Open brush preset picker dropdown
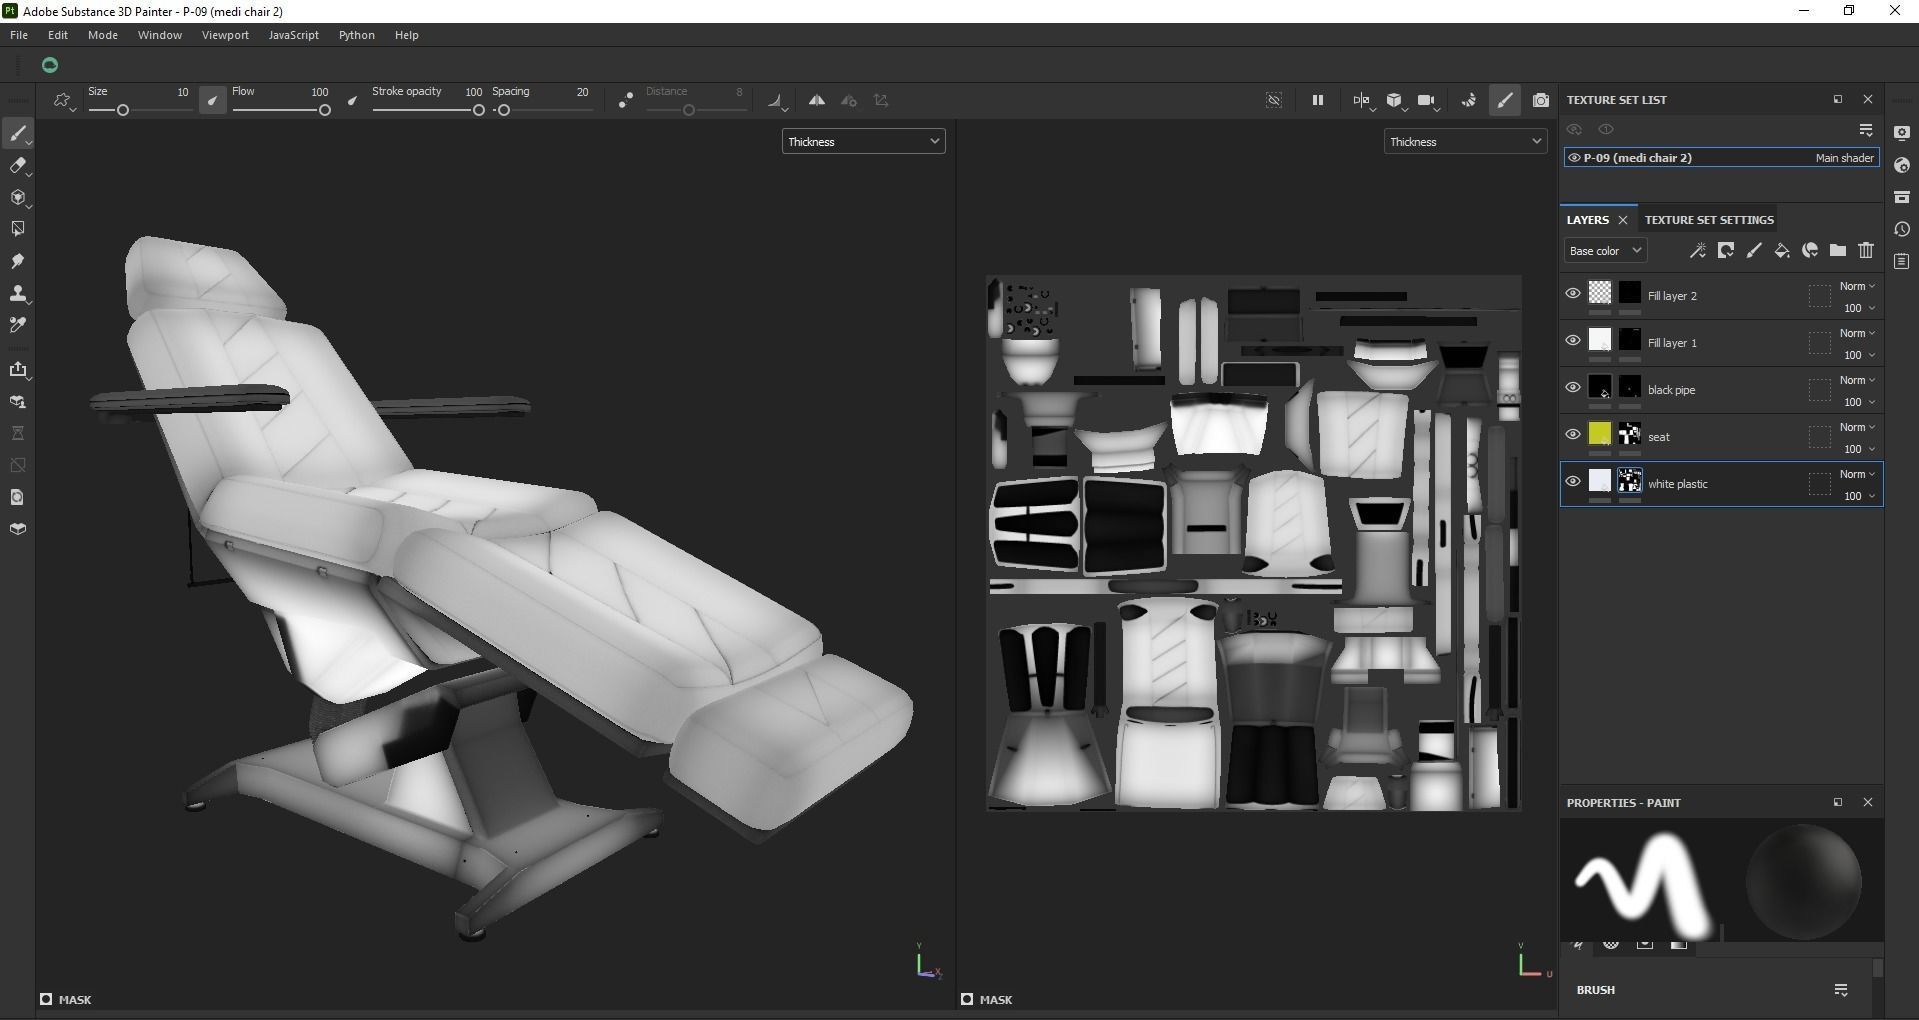The height and width of the screenshot is (1020, 1919). click(x=63, y=100)
